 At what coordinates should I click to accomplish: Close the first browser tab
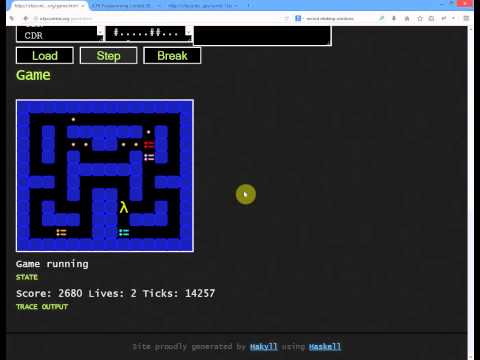[83, 6]
